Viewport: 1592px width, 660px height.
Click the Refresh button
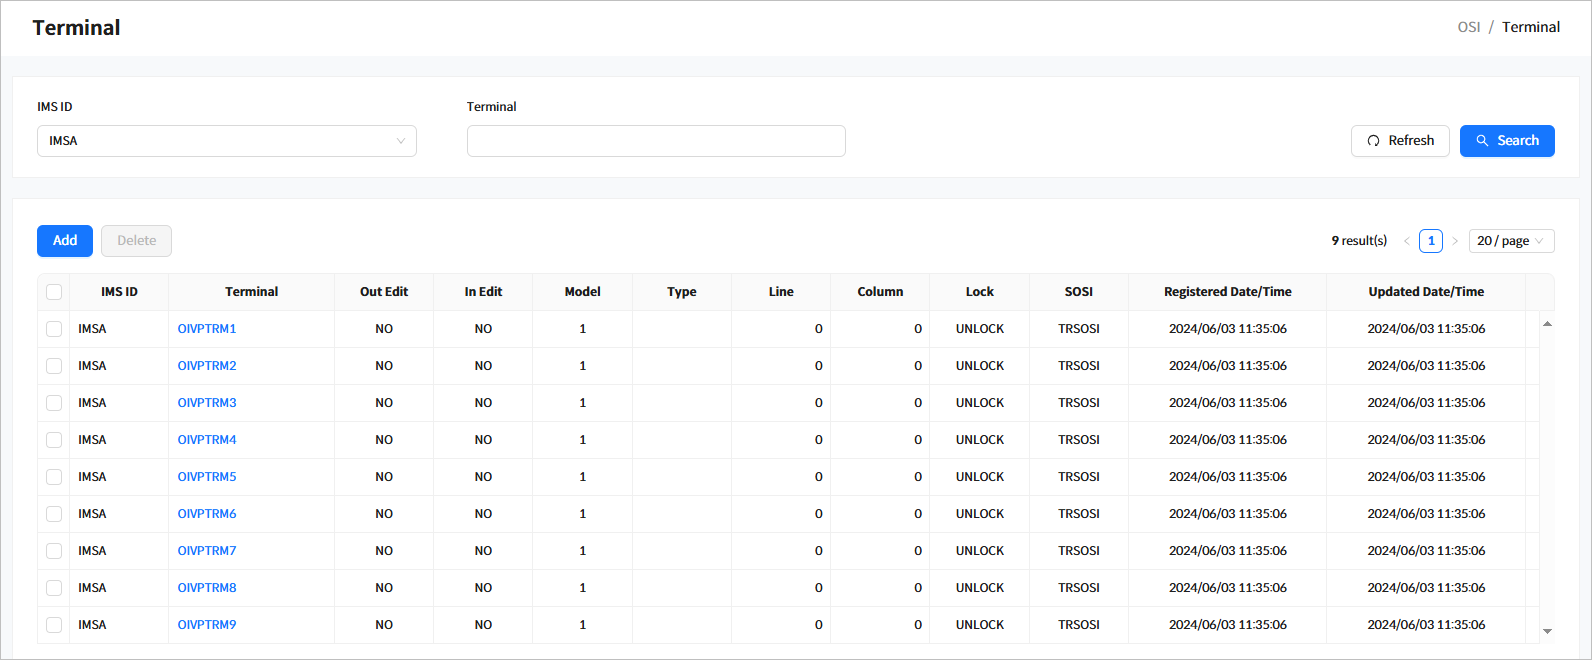pyautogui.click(x=1399, y=141)
